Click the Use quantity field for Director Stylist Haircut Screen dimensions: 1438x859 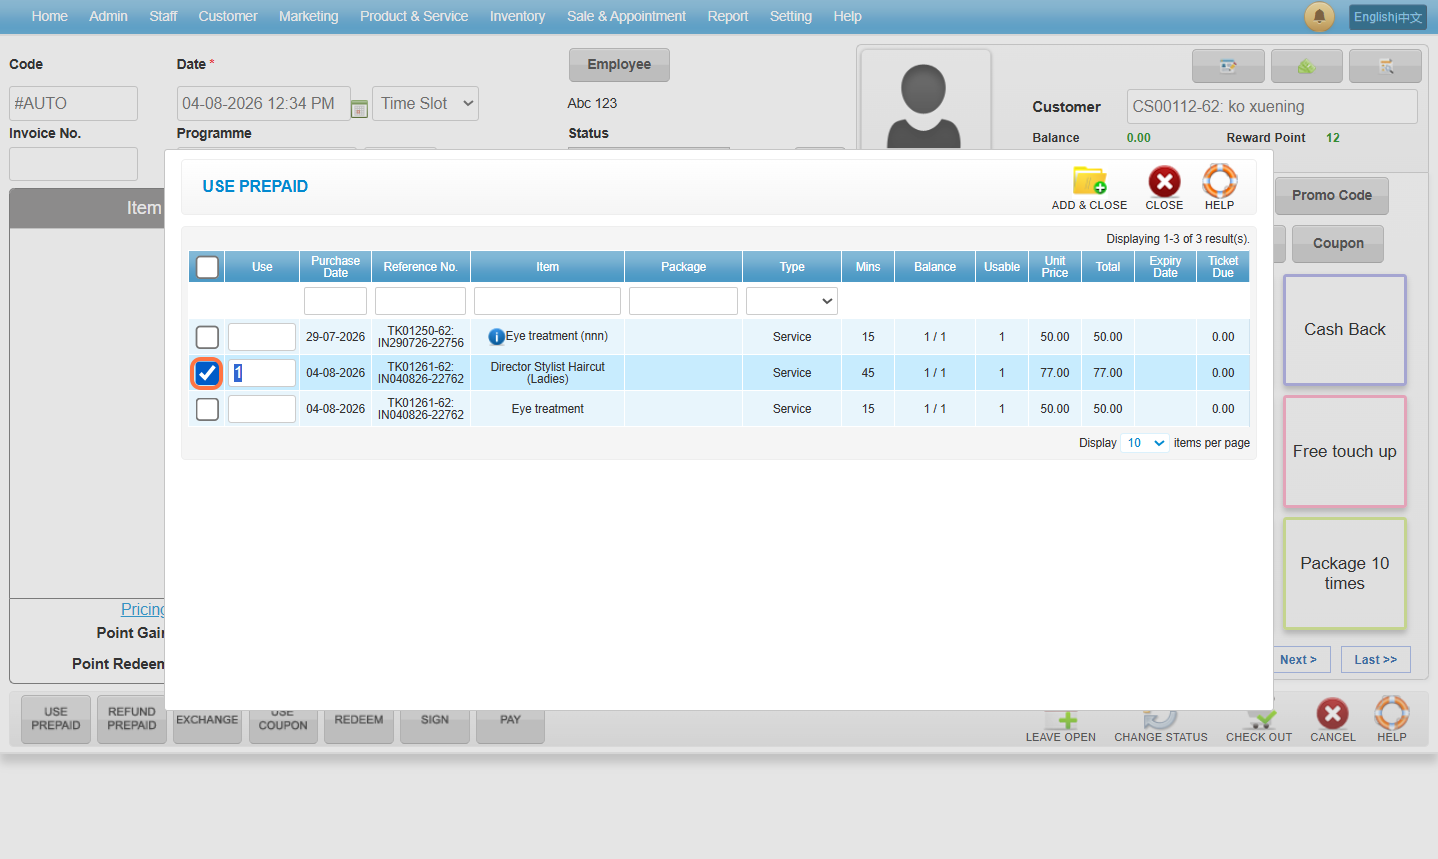tap(262, 373)
